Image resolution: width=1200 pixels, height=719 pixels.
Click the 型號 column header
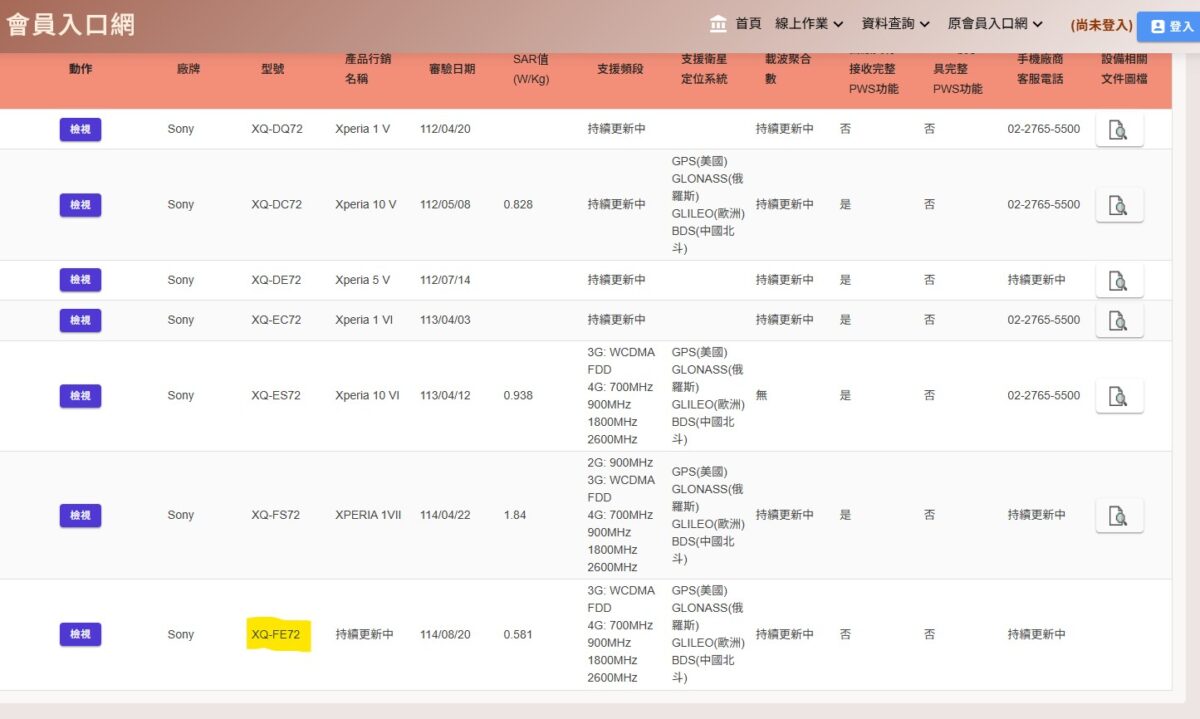point(272,69)
